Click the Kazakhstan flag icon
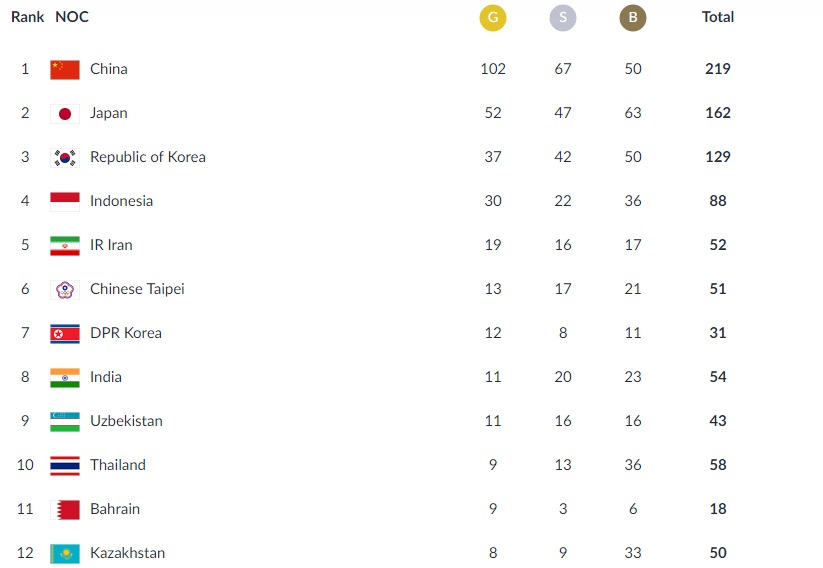The width and height of the screenshot is (823, 568). click(x=65, y=553)
